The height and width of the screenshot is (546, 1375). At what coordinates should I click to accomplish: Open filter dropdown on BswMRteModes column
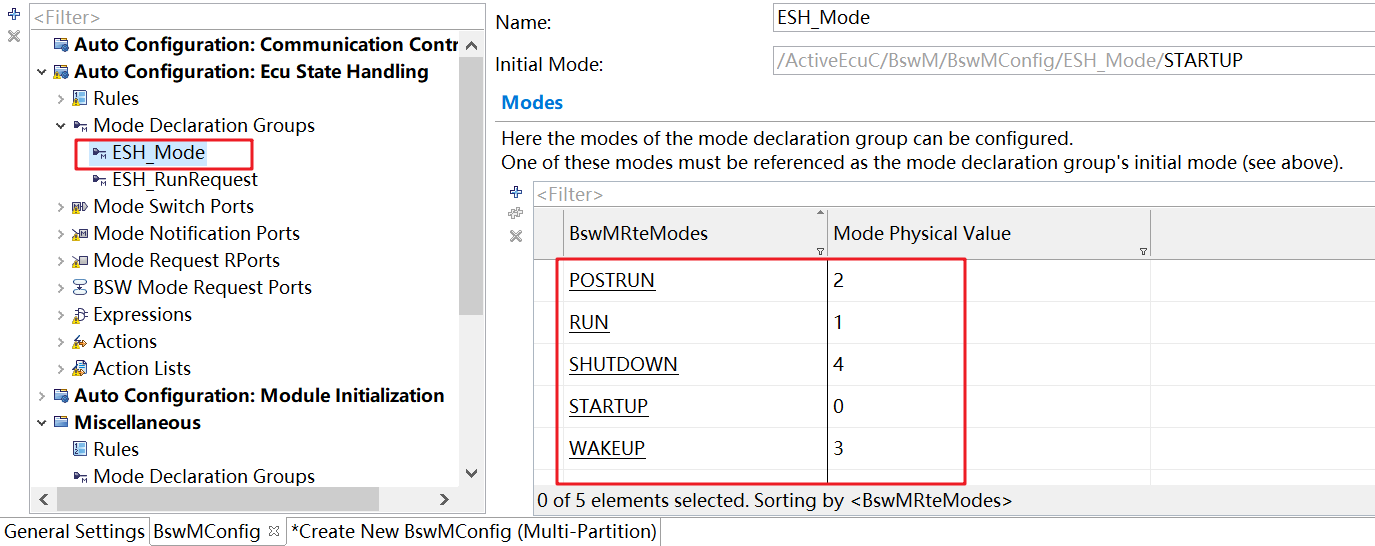click(x=820, y=251)
